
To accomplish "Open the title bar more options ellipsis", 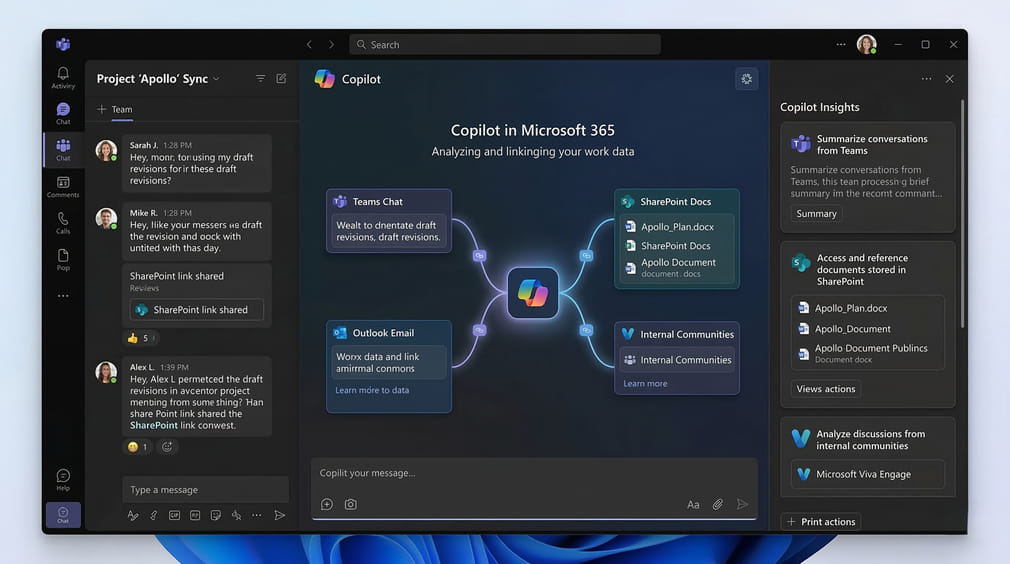I will tap(841, 44).
